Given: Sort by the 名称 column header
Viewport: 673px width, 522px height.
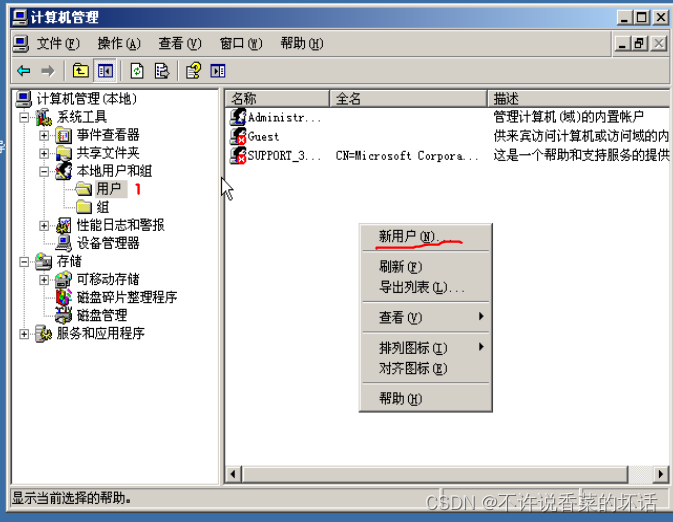Looking at the screenshot, I should point(277,98).
